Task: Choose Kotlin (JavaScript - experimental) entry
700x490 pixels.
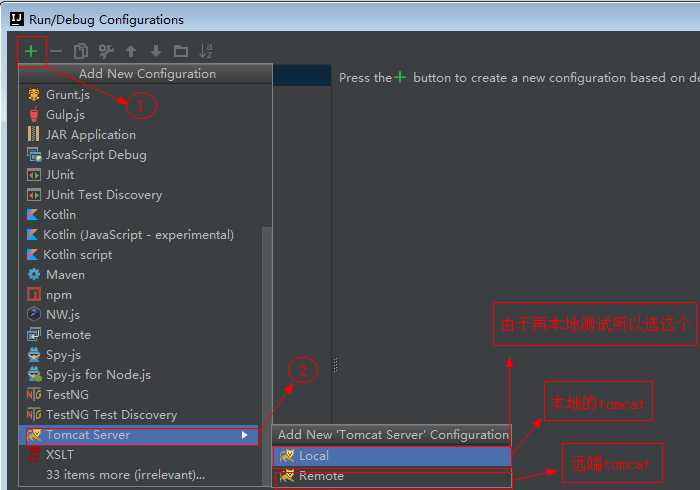Action: 140,235
